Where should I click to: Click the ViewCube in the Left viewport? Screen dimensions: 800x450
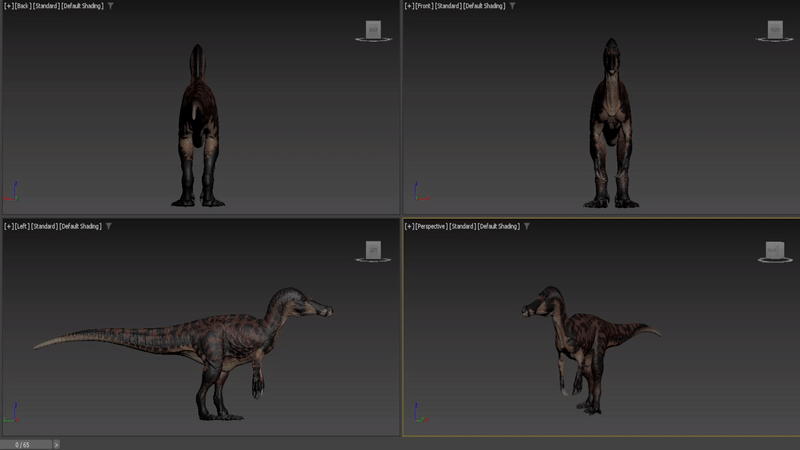[x=373, y=251]
